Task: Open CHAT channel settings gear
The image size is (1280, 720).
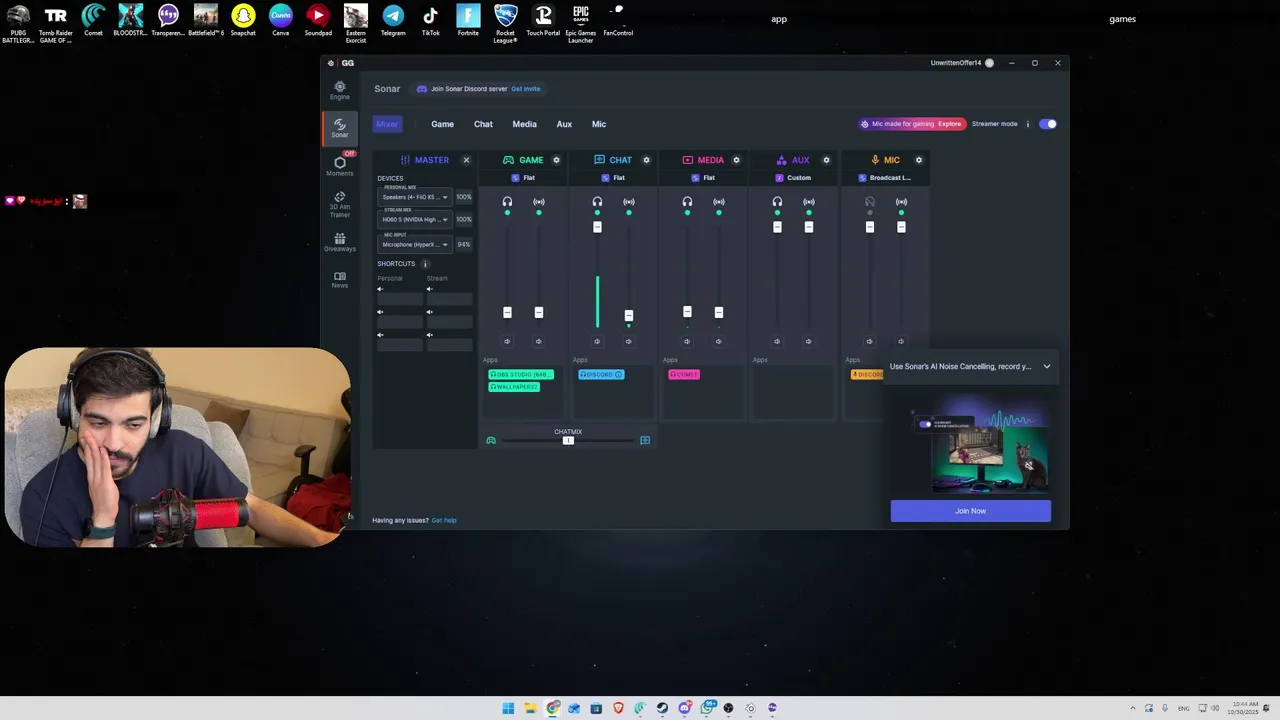Action: pyautogui.click(x=646, y=160)
